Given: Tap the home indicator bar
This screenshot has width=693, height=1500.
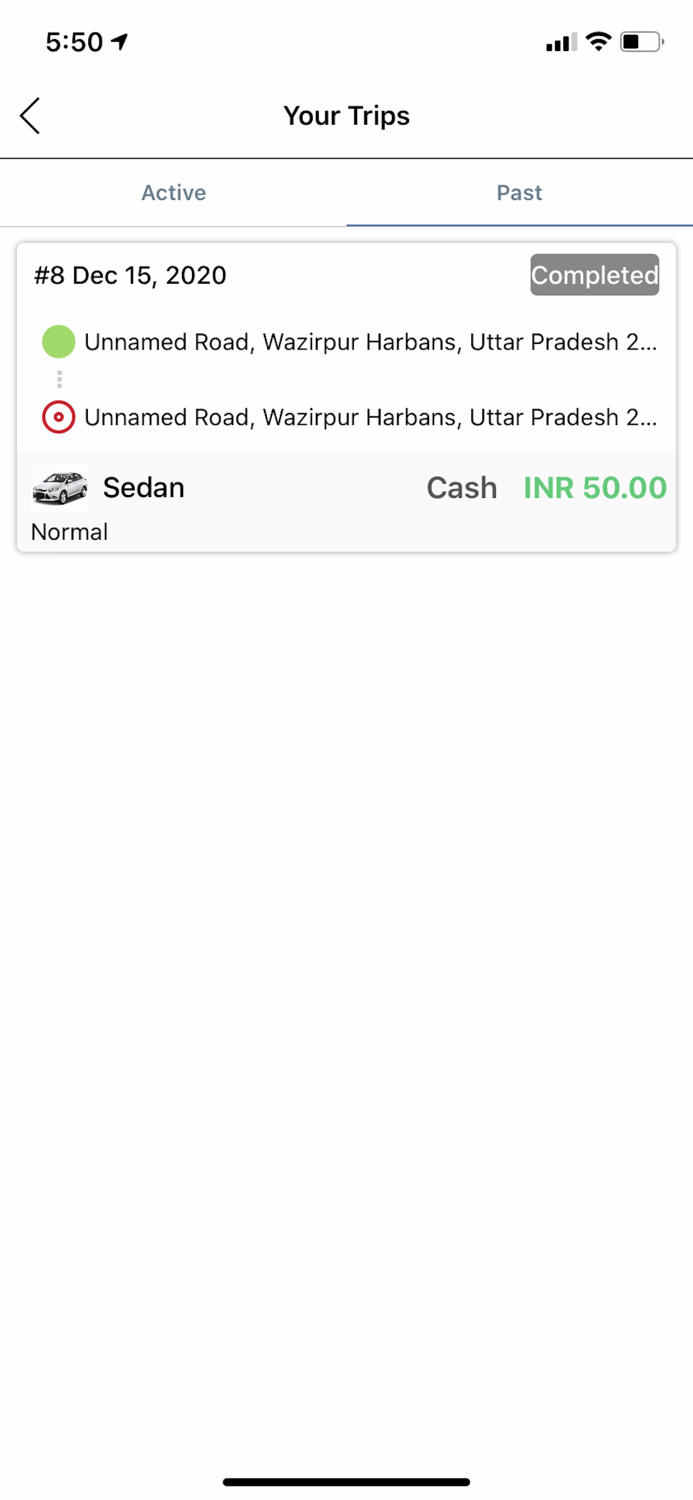Looking at the screenshot, I should tap(346, 1482).
